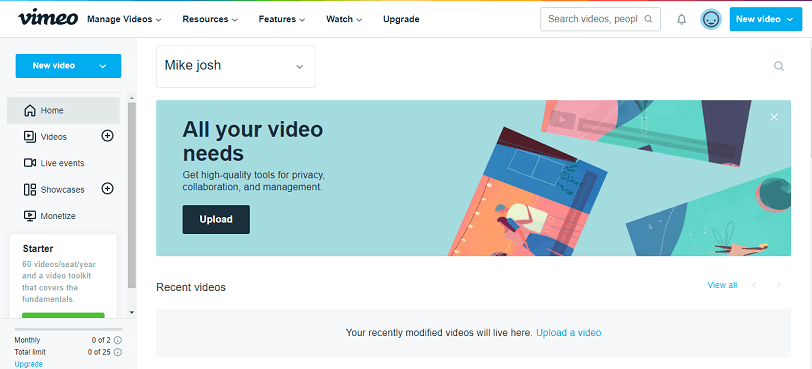The image size is (812, 369).
Task: Open Resources dropdown menu
Action: [210, 19]
